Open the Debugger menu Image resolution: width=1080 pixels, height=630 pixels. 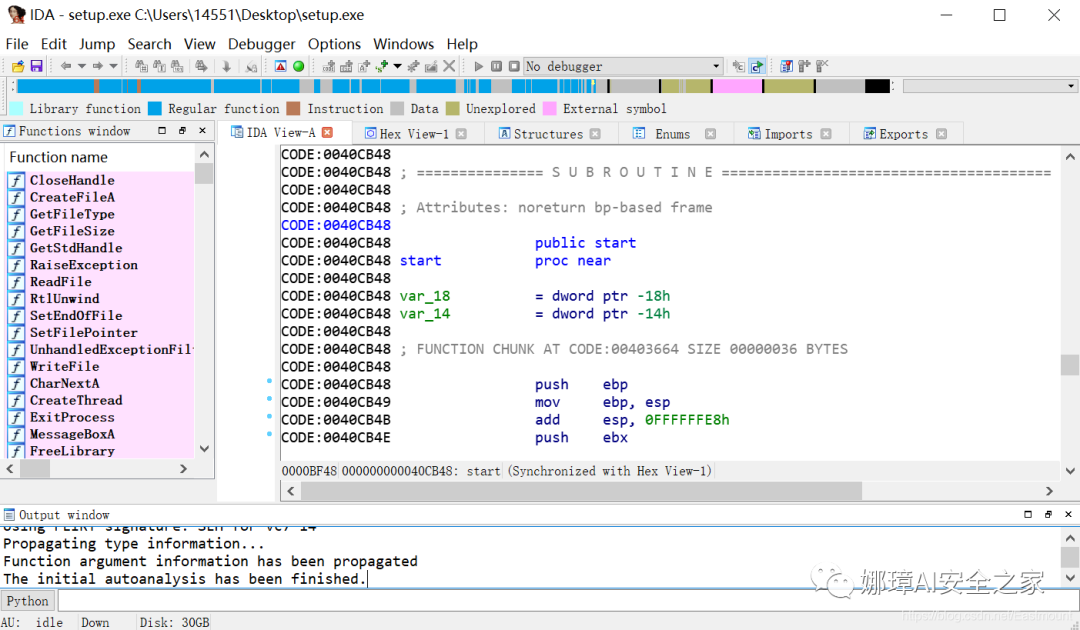click(262, 44)
